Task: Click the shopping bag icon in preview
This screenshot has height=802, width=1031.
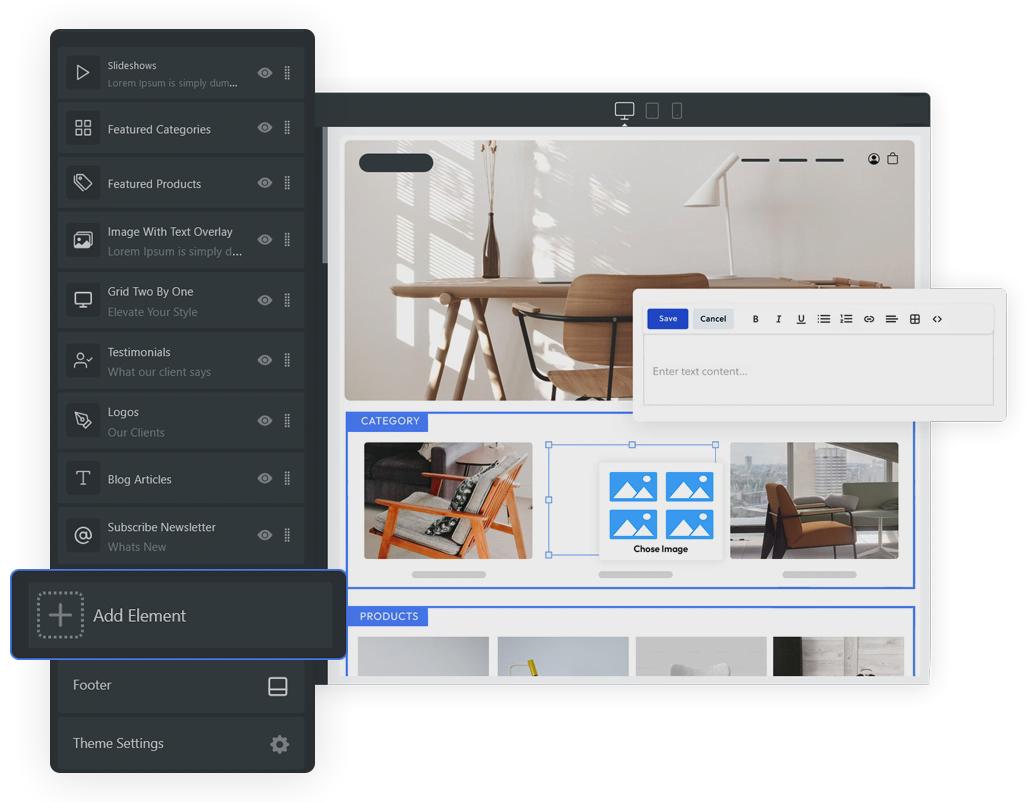Action: coord(893,158)
